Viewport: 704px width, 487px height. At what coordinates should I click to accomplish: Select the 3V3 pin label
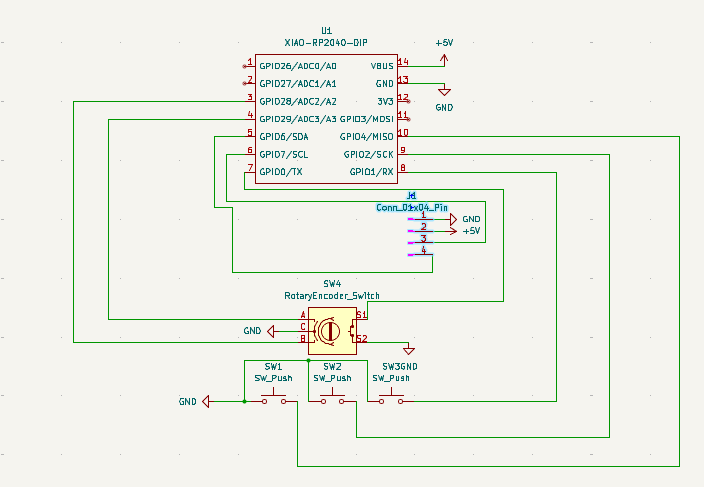385,101
